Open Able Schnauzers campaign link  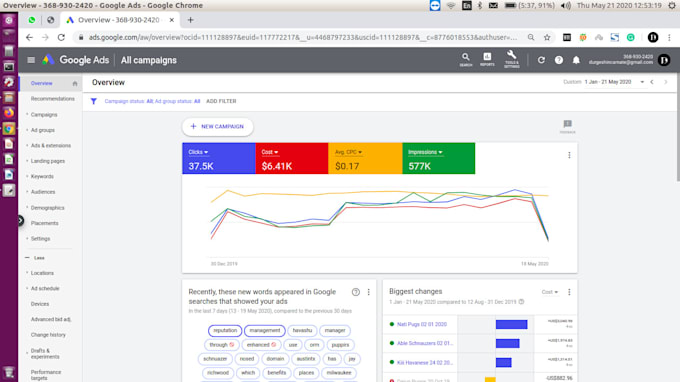pos(425,343)
